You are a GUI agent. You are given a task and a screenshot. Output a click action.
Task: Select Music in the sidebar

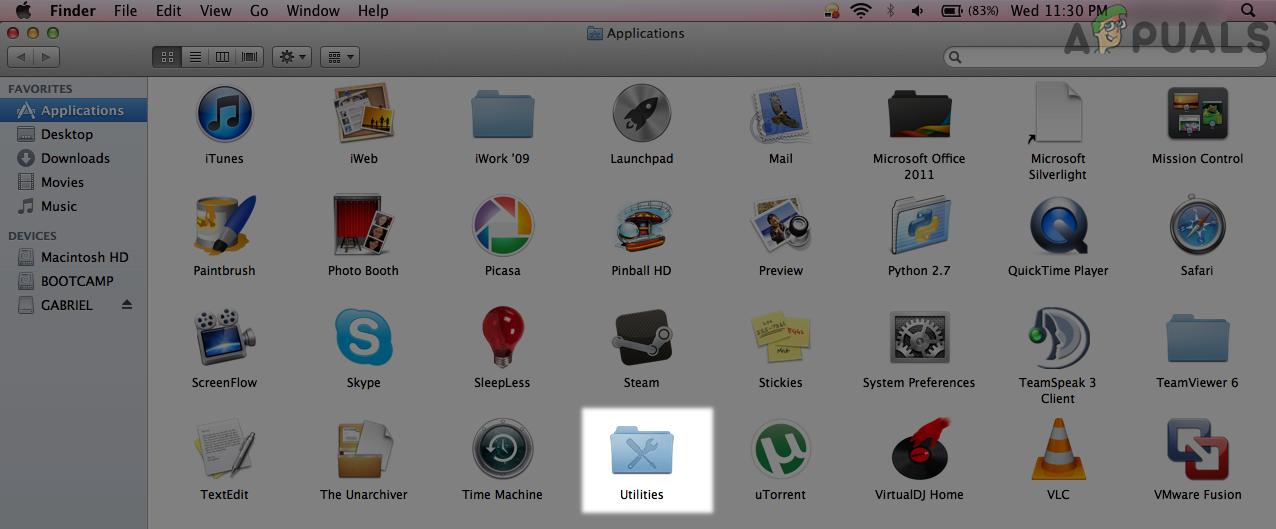point(74,206)
